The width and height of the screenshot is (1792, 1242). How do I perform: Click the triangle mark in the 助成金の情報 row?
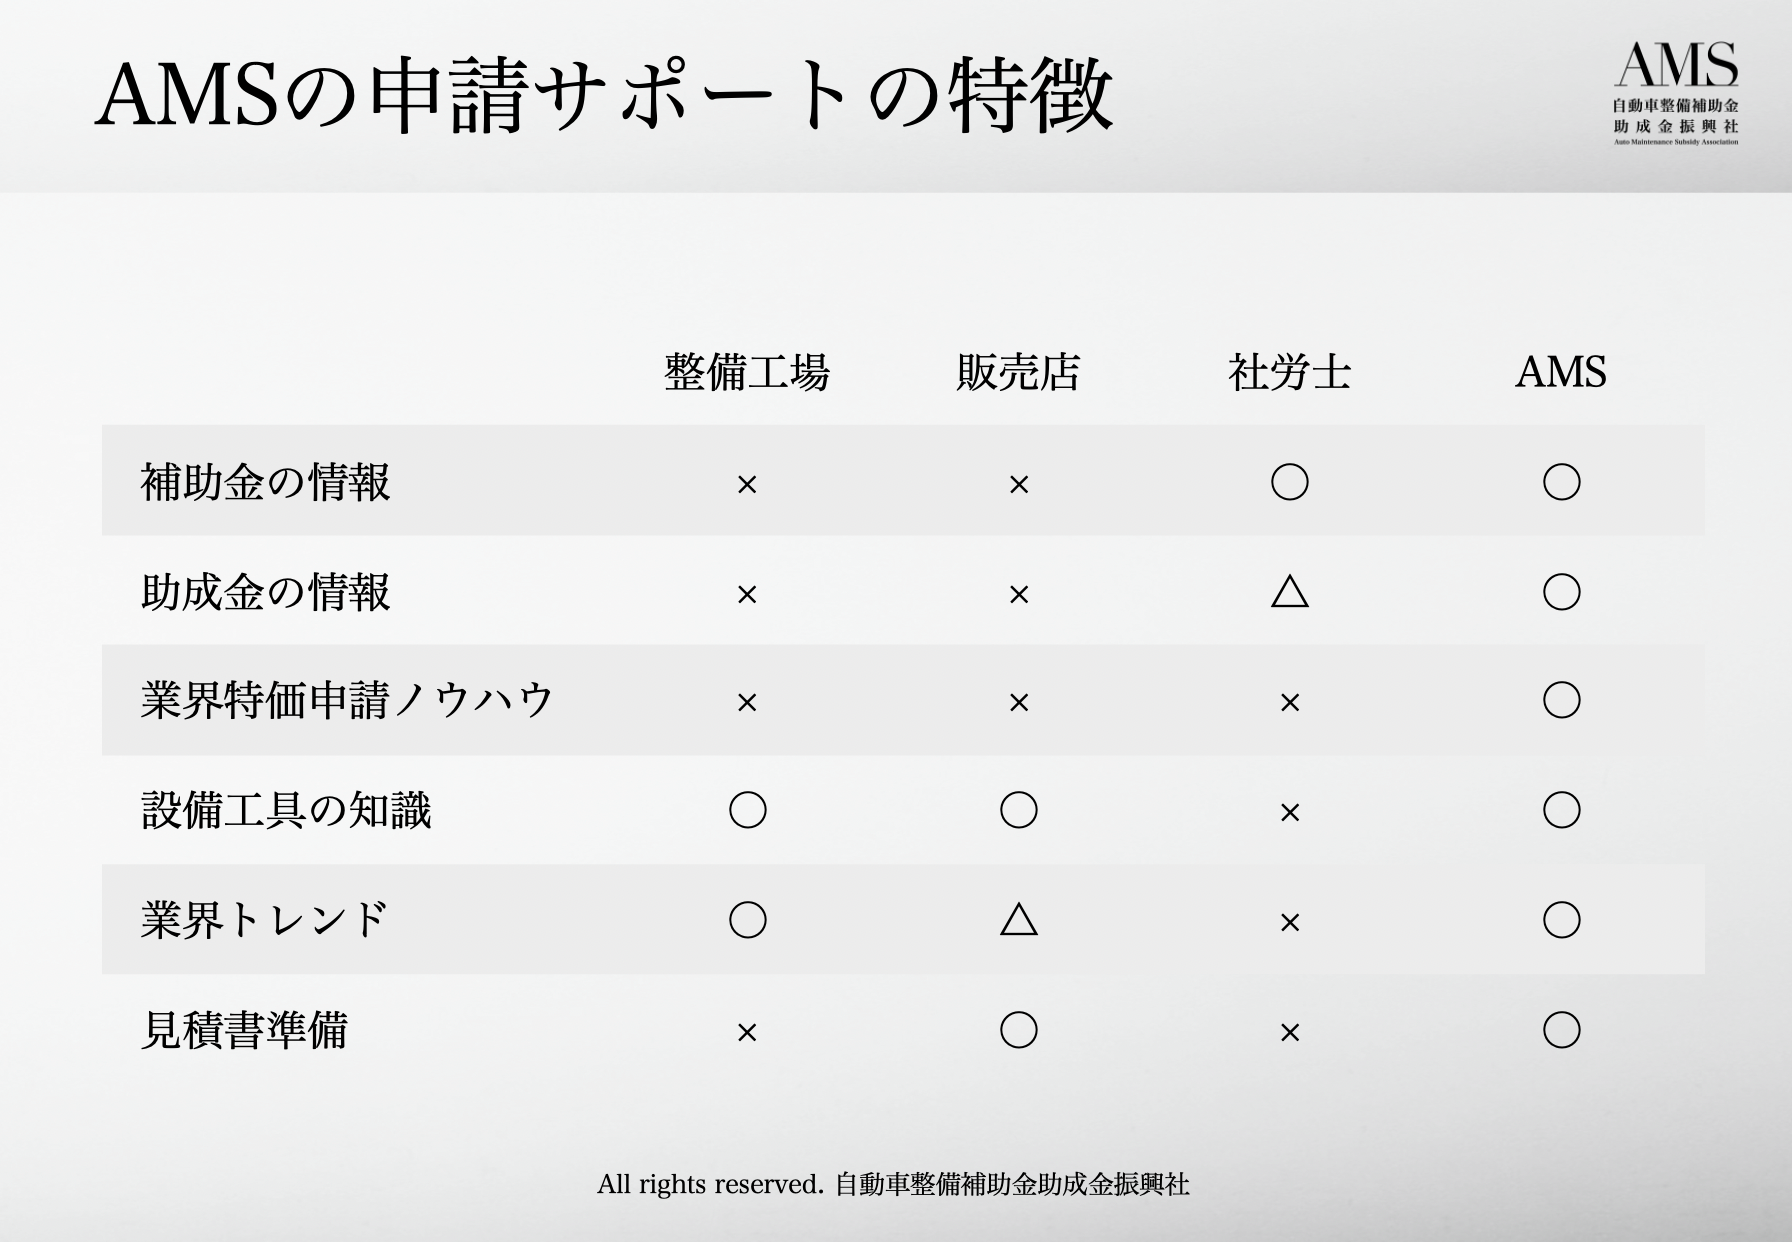[1289, 592]
